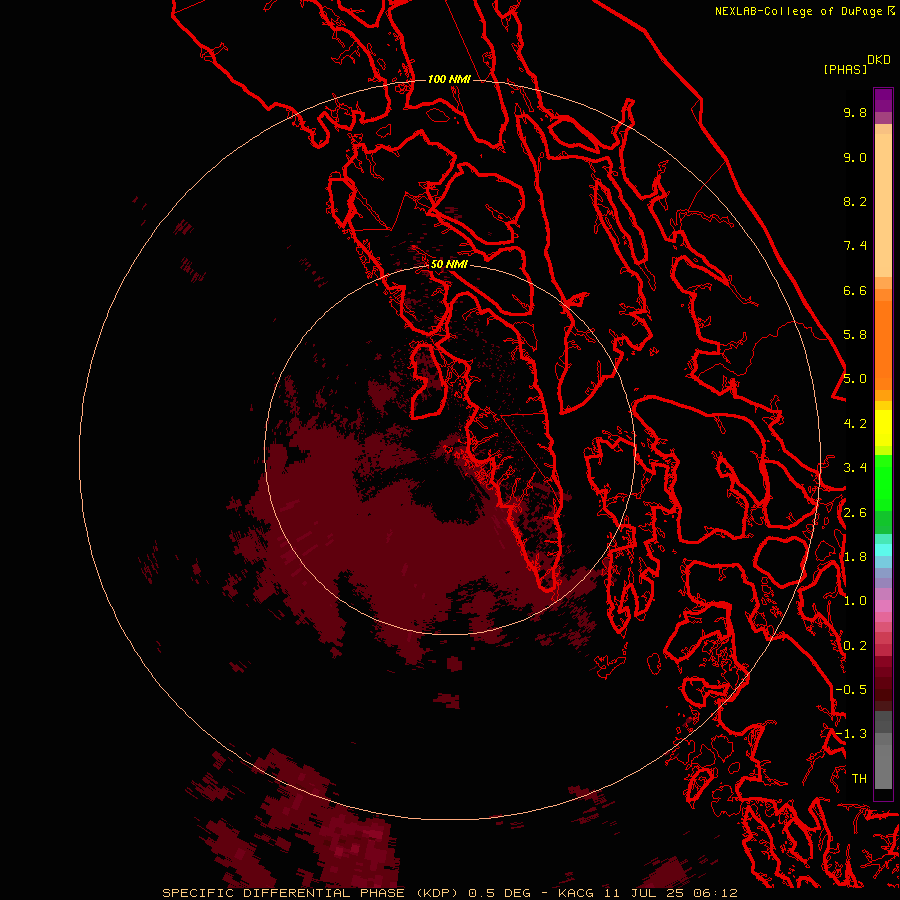Click the NEXLAB-College of DuPage header text

click(801, 11)
